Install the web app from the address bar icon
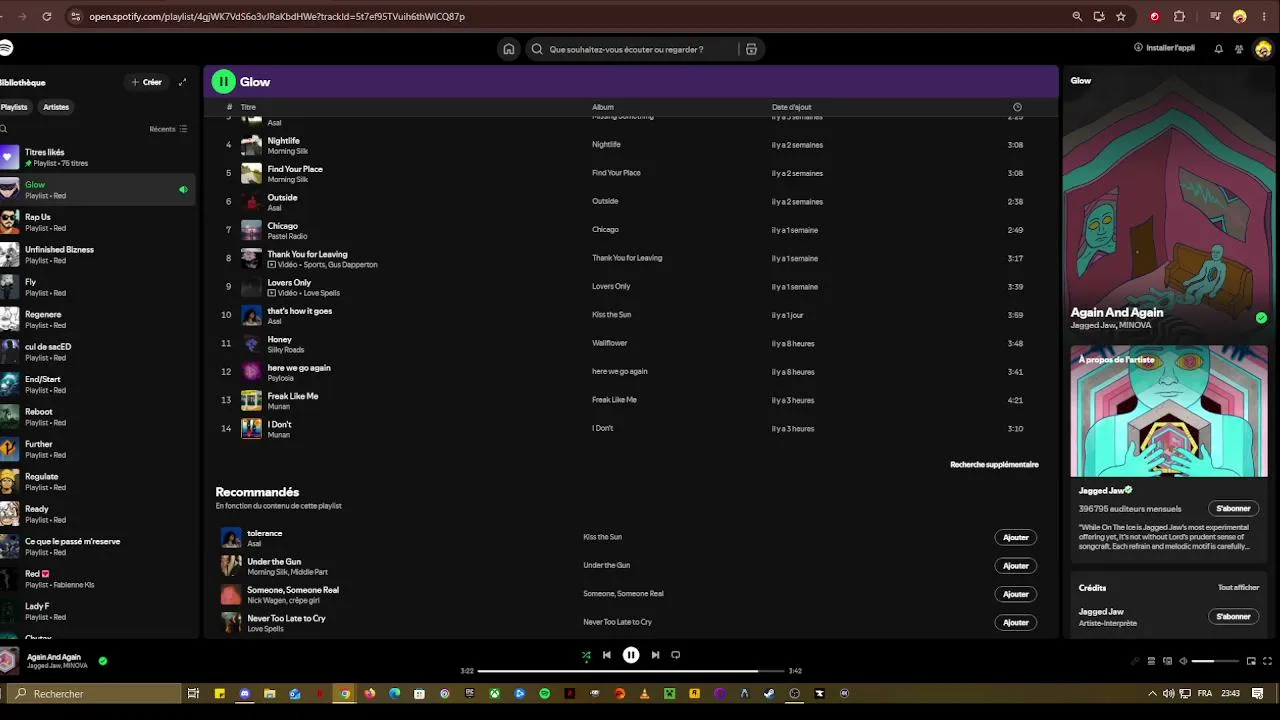The image size is (1280, 720). 1099,16
